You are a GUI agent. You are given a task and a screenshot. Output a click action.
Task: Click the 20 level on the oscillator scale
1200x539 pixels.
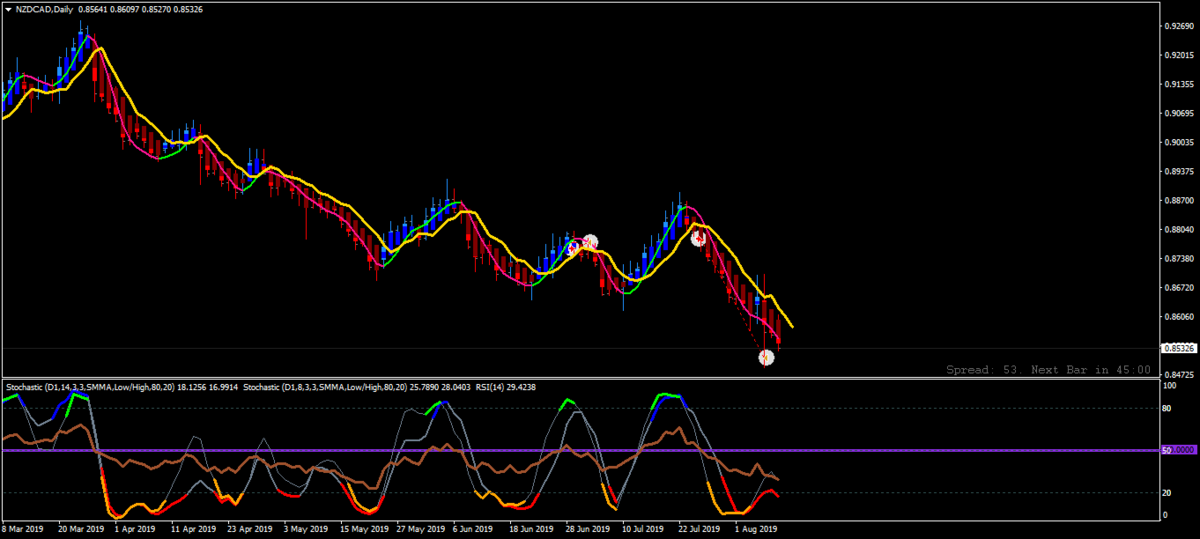(x=1167, y=493)
